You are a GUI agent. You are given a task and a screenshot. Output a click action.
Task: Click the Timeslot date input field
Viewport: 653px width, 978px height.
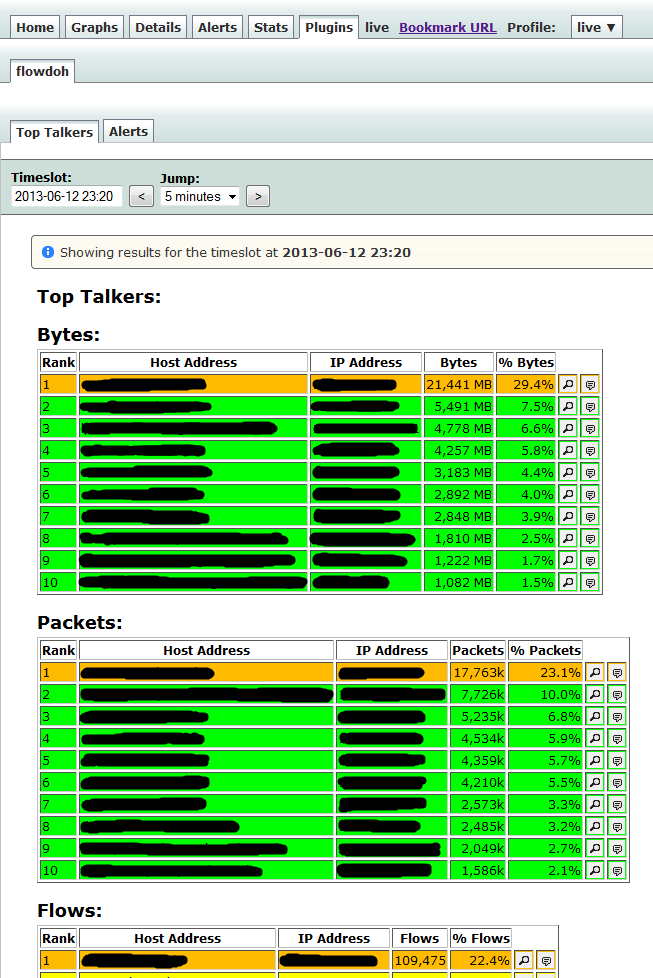click(66, 196)
